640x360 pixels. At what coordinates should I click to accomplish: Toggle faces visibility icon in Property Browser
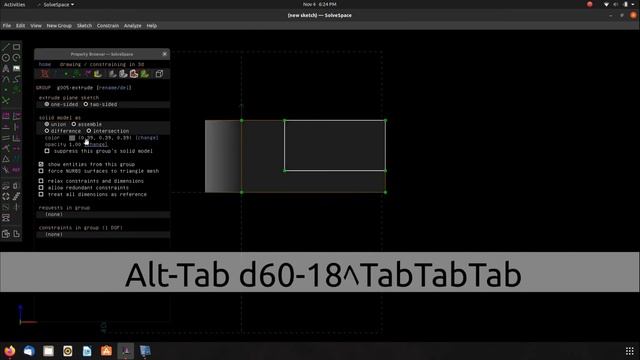(98, 73)
